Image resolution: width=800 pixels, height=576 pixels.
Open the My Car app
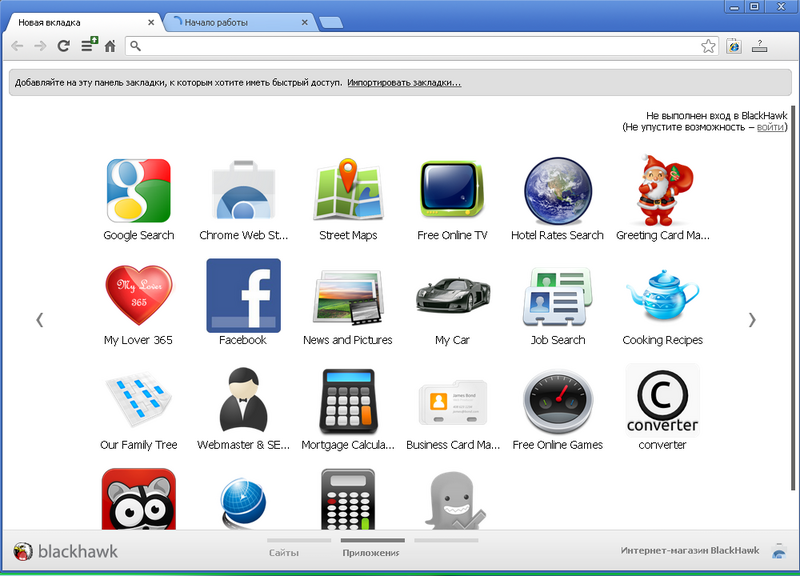452,296
